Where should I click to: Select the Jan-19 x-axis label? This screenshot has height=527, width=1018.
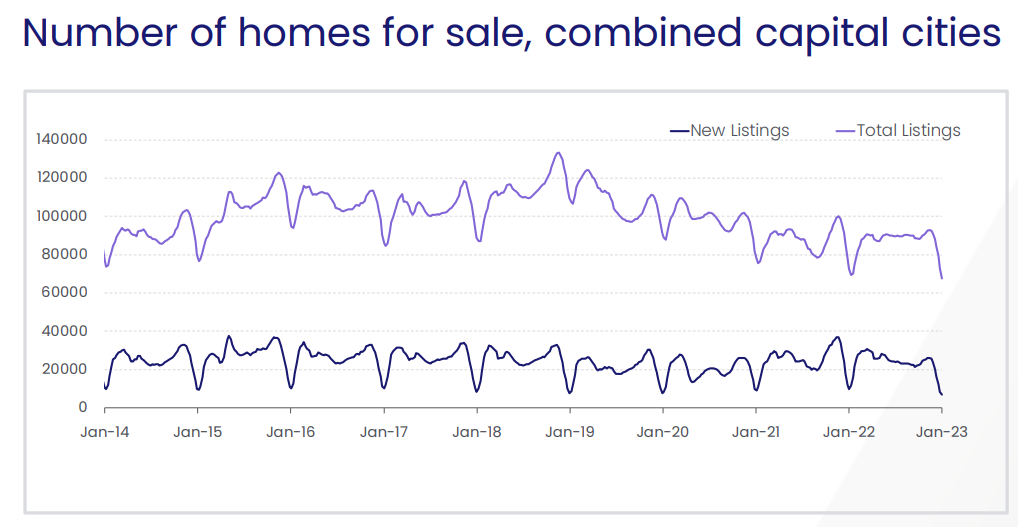coord(570,432)
